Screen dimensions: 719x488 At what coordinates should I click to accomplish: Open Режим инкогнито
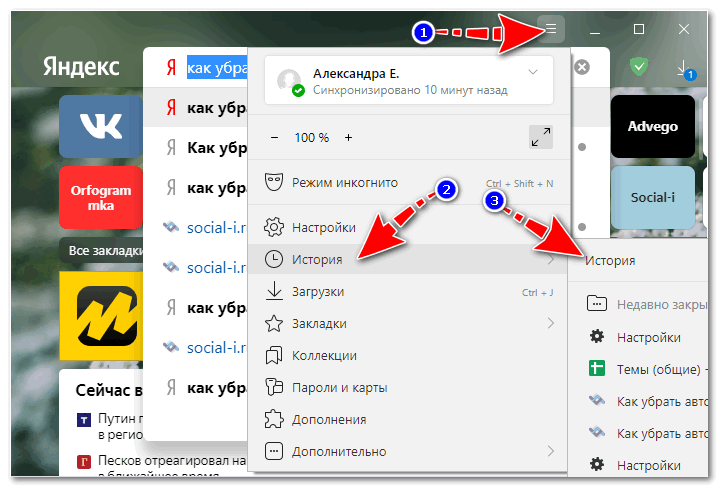409,183
